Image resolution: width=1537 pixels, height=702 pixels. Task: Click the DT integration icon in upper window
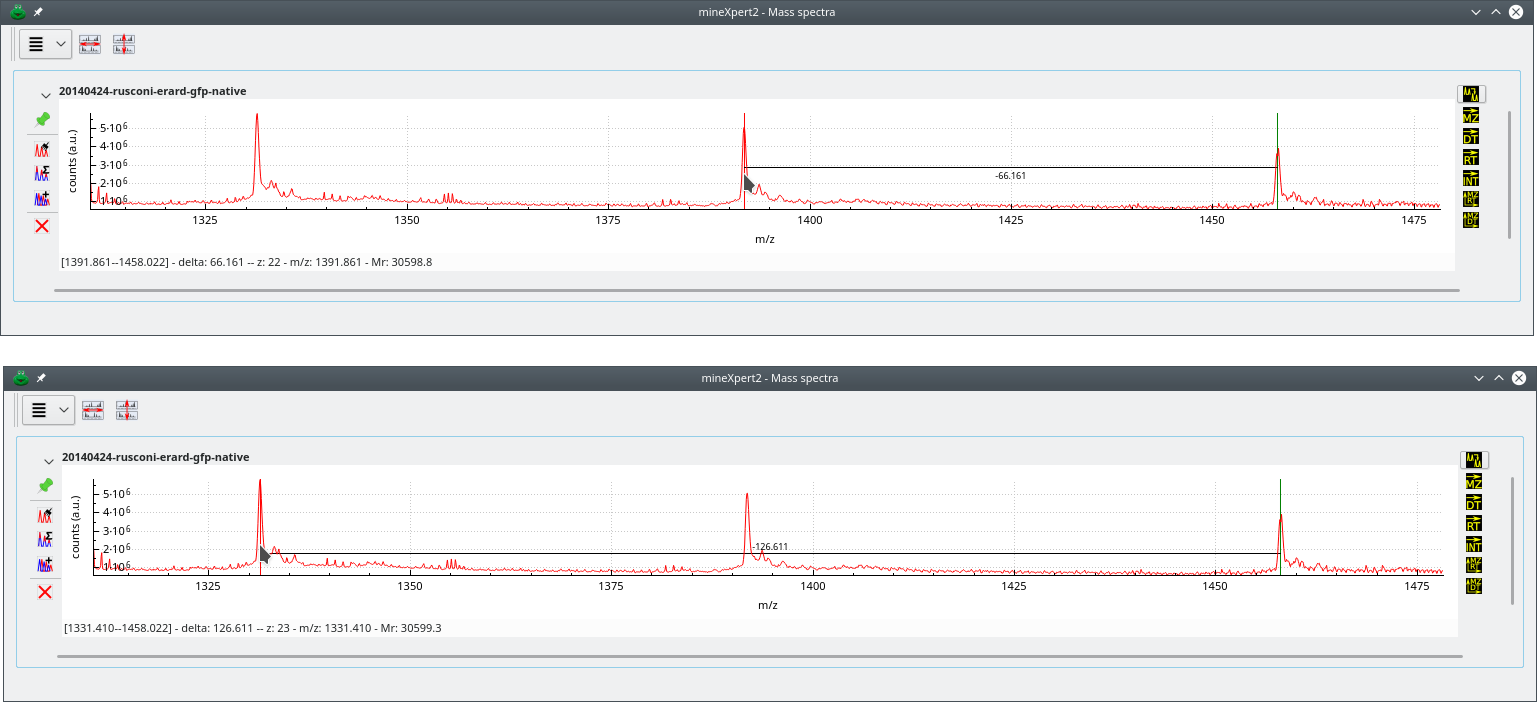[1470, 137]
